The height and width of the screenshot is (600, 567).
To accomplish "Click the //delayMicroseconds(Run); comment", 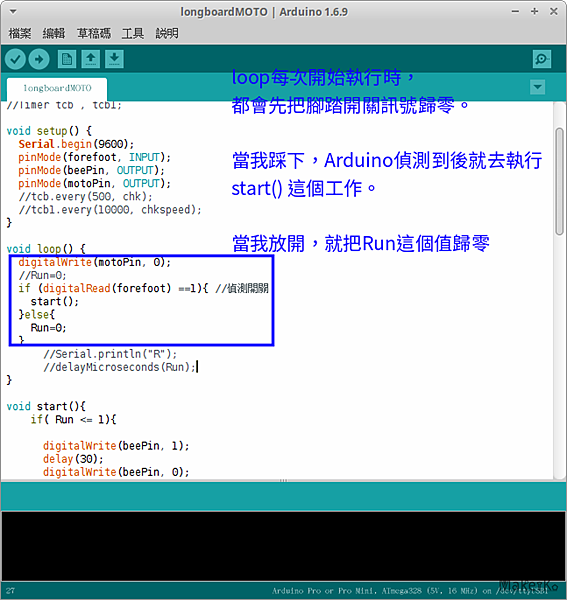I will click(x=119, y=367).
